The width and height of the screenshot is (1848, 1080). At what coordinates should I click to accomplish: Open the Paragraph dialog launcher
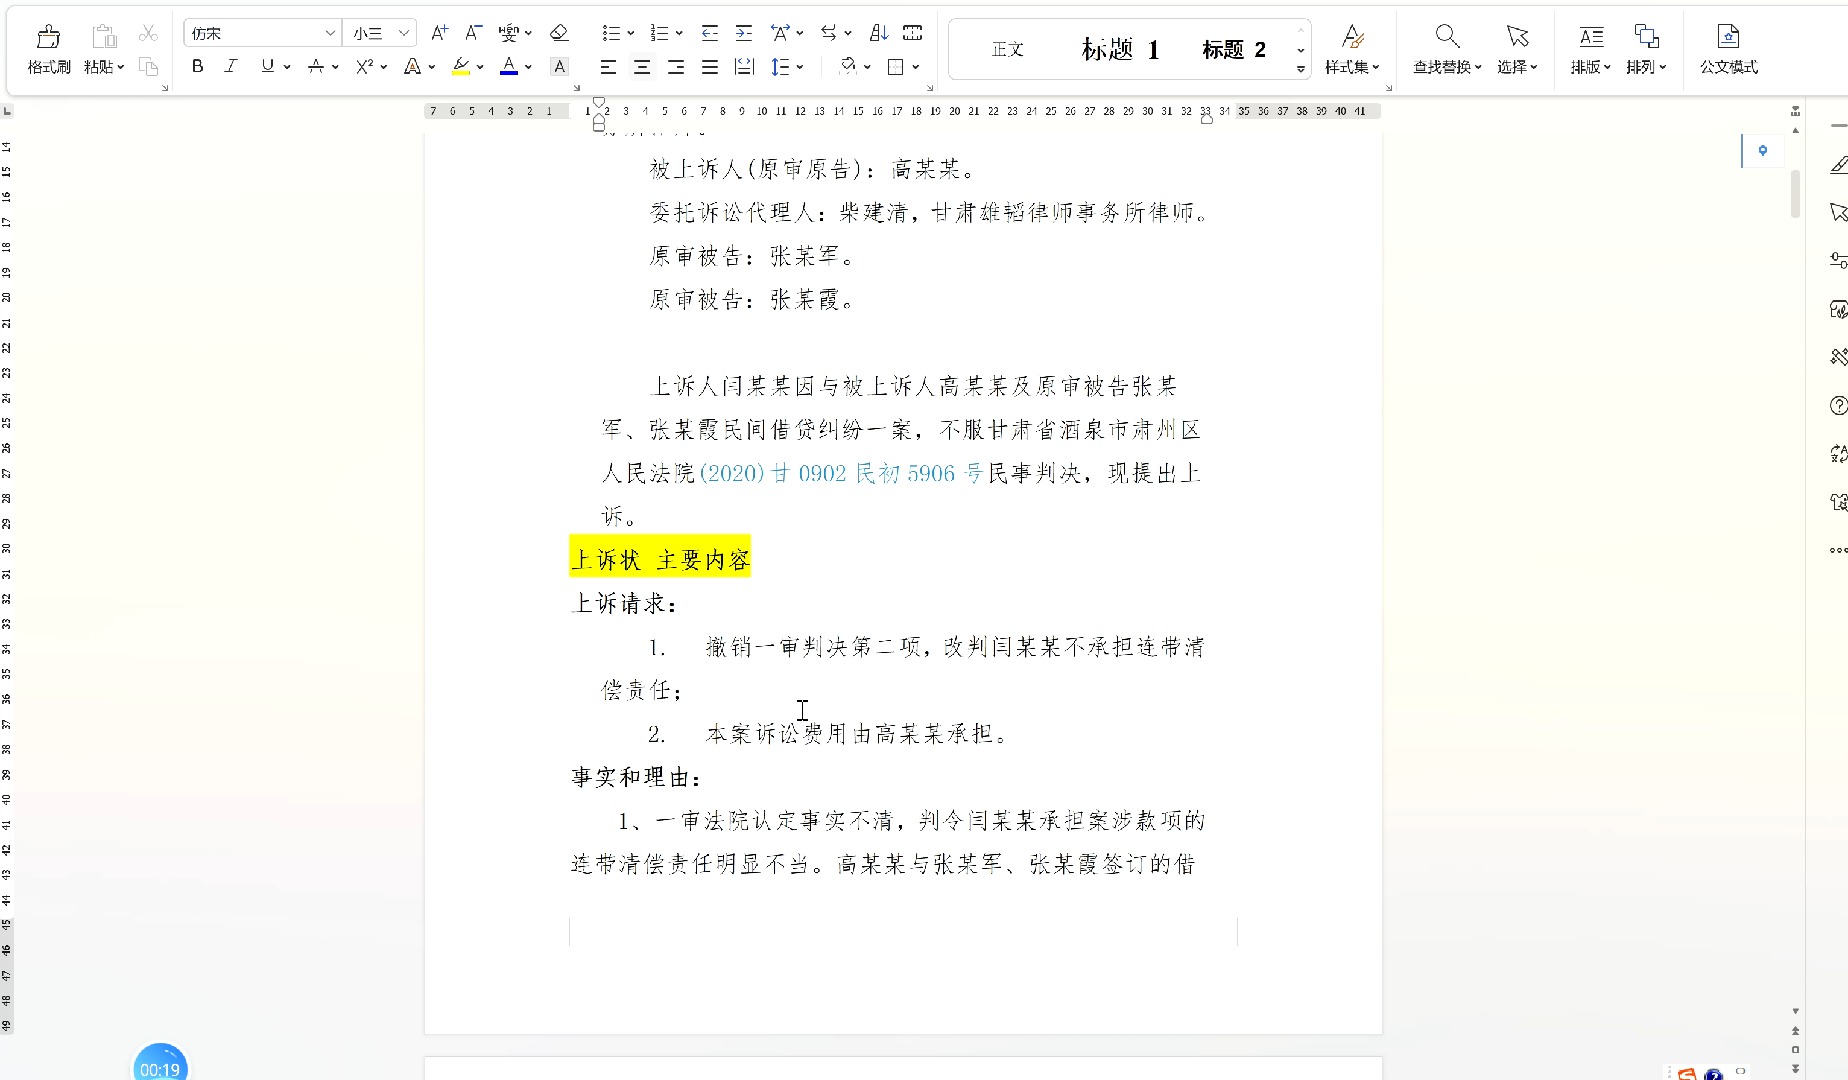point(929,88)
